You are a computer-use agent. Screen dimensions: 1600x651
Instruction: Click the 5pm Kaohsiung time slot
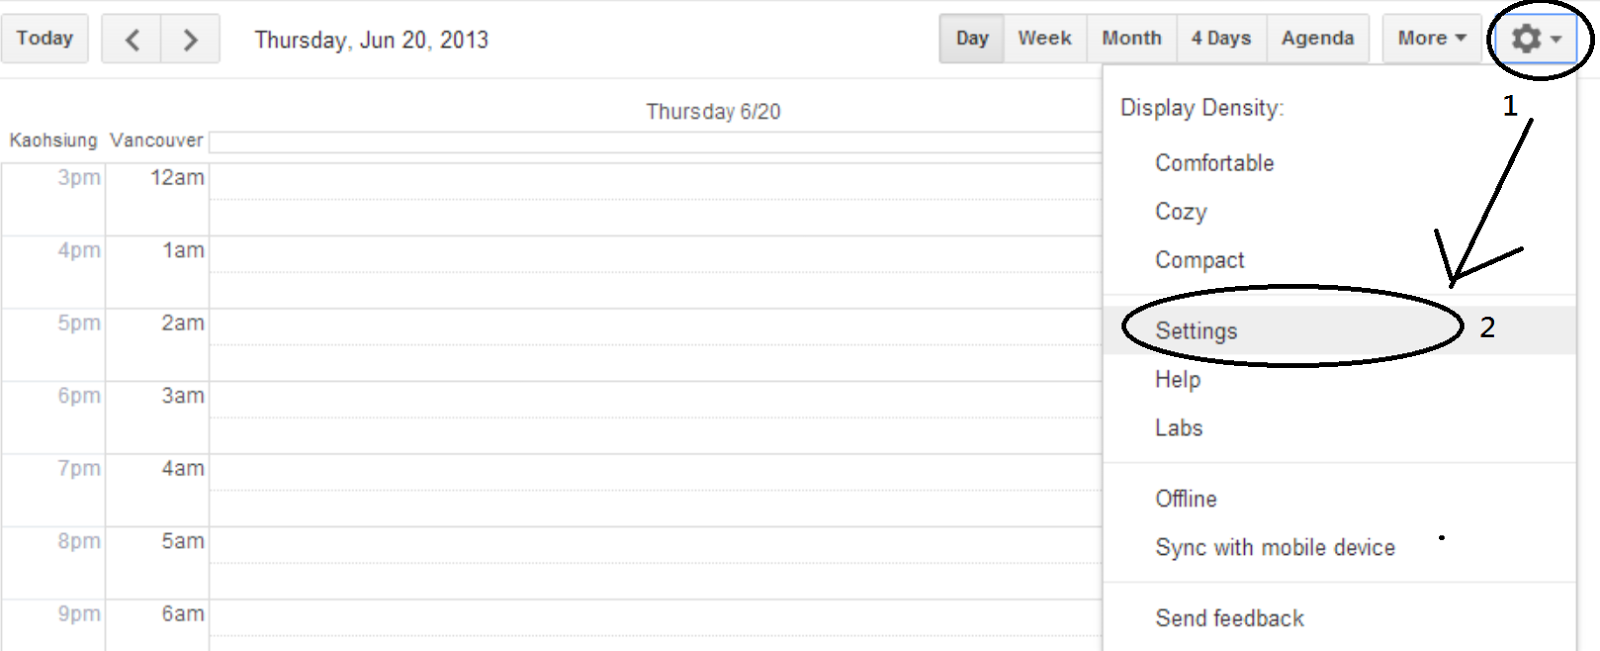(80, 322)
